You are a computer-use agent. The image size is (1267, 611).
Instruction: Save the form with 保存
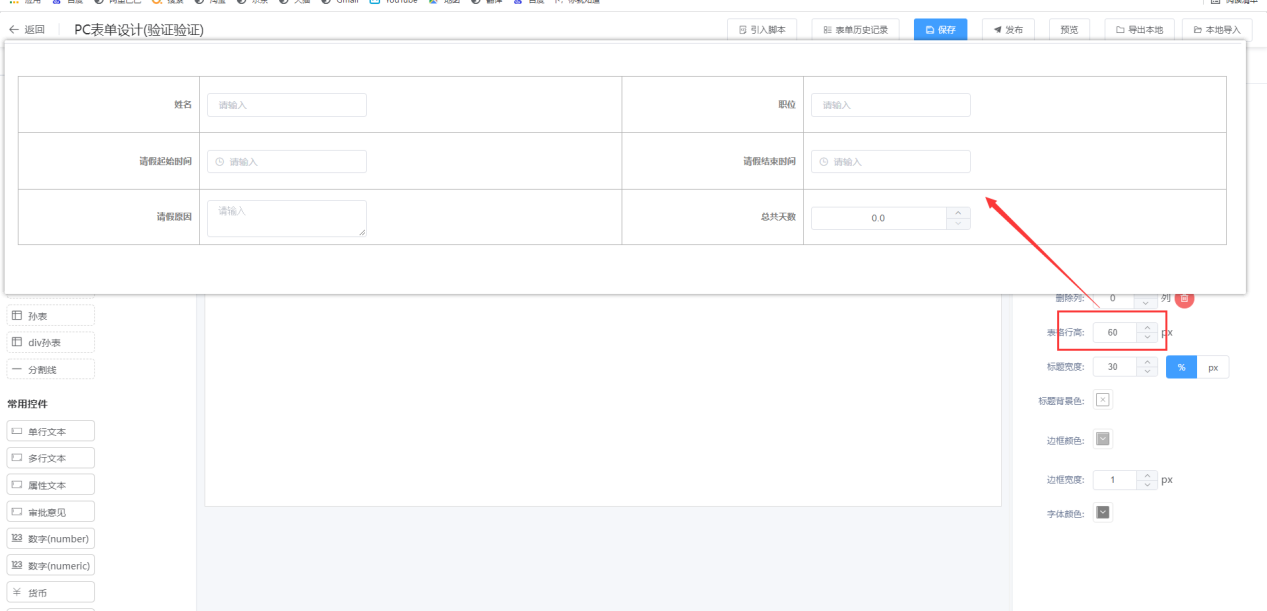point(940,30)
